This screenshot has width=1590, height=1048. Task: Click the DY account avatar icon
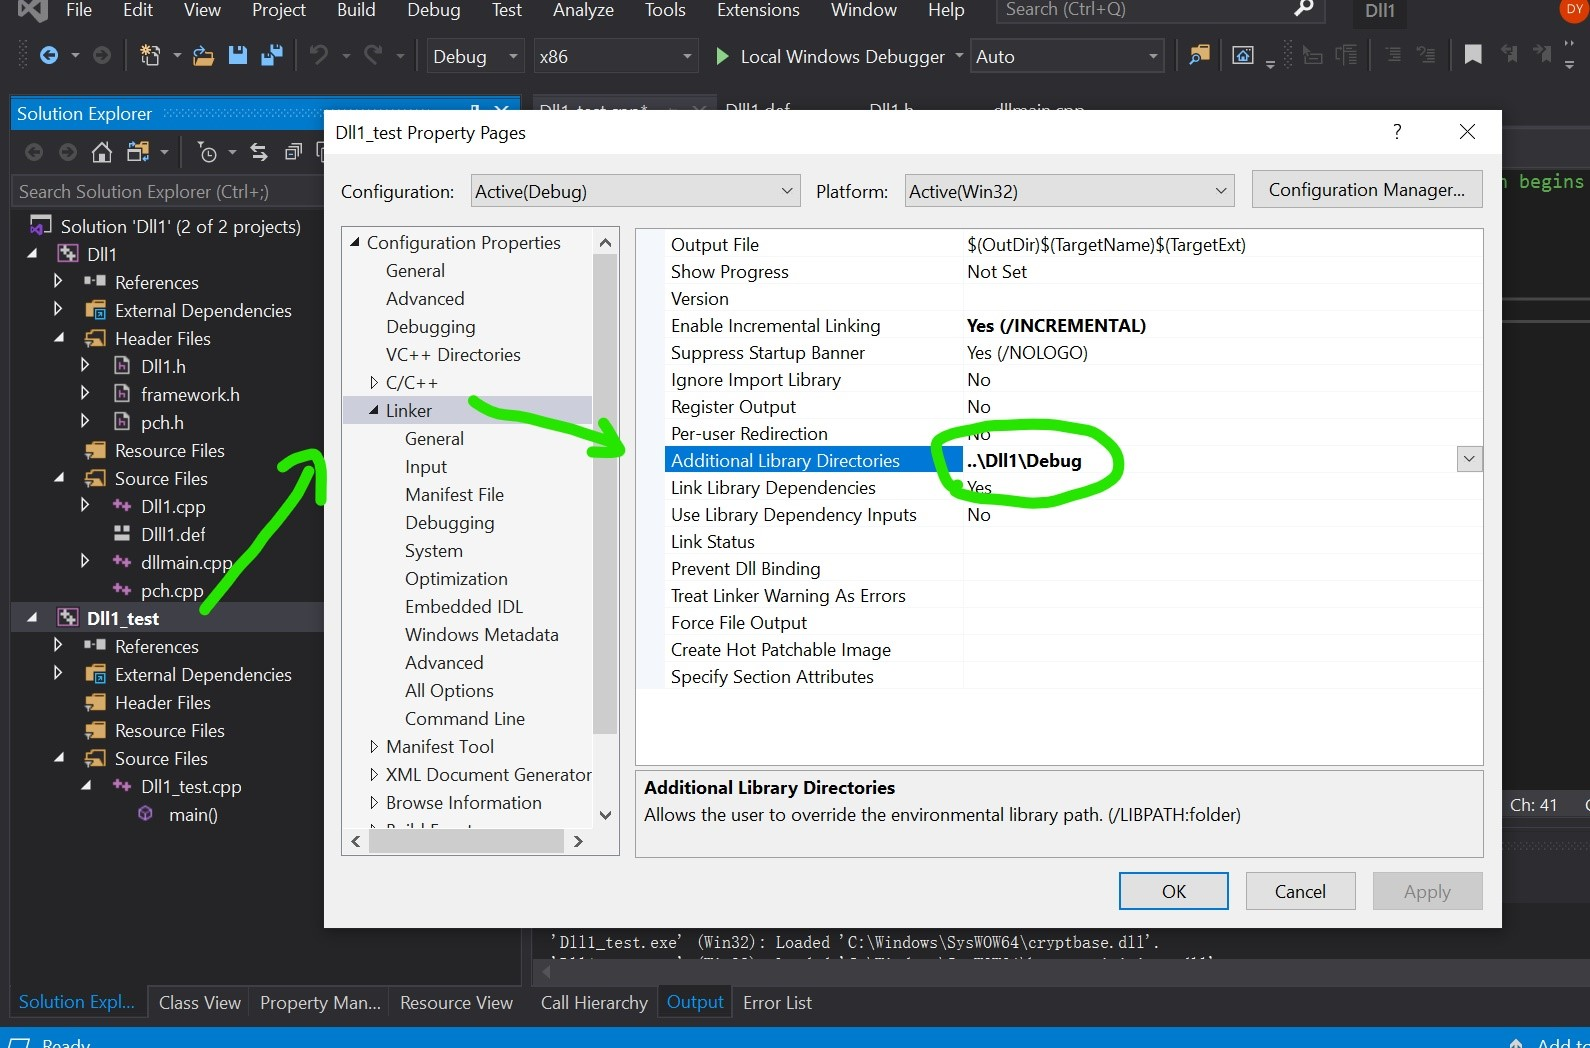click(1575, 9)
